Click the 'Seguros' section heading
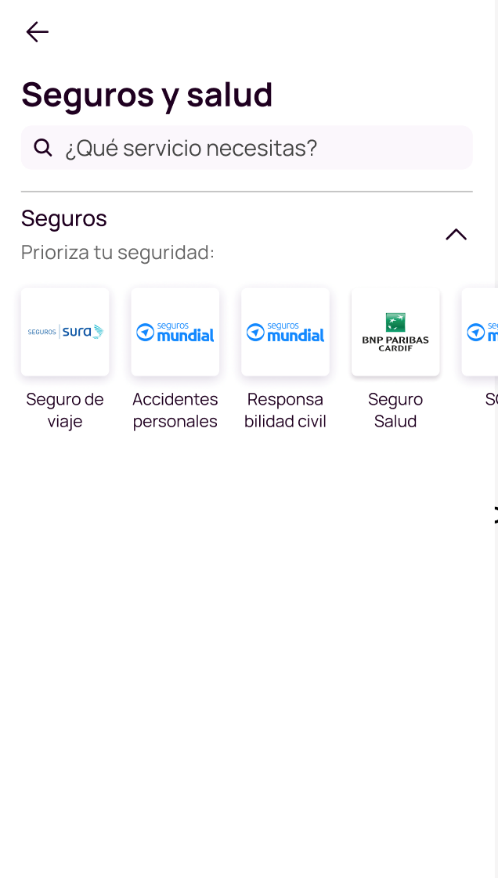 (64, 218)
